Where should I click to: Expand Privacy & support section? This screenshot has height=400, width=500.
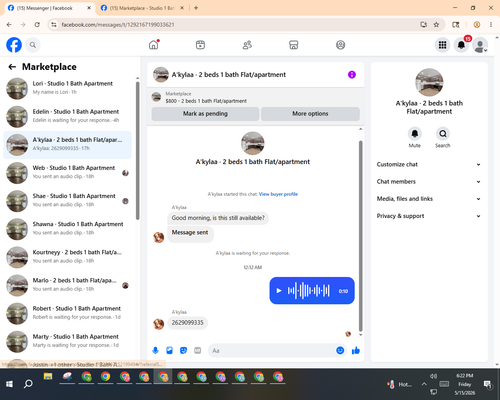(429, 216)
